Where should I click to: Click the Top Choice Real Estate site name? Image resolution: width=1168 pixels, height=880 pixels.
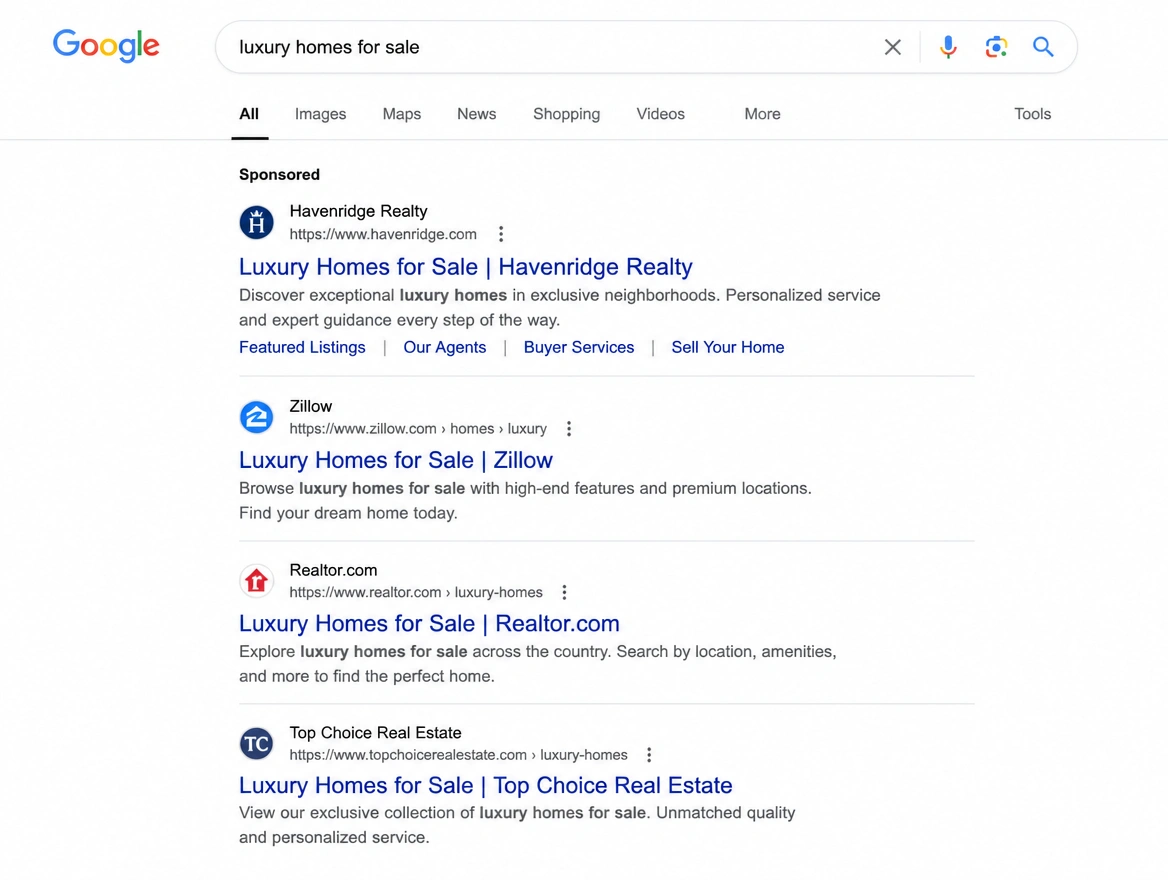375,733
